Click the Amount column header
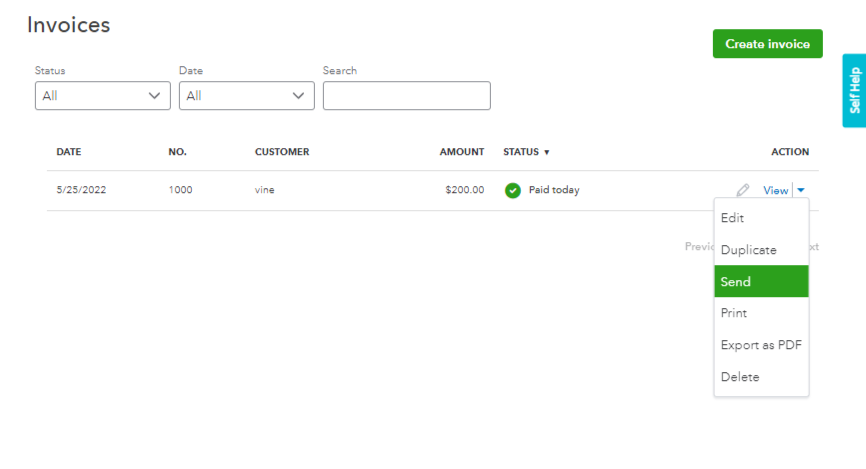The height and width of the screenshot is (469, 866). (x=462, y=152)
